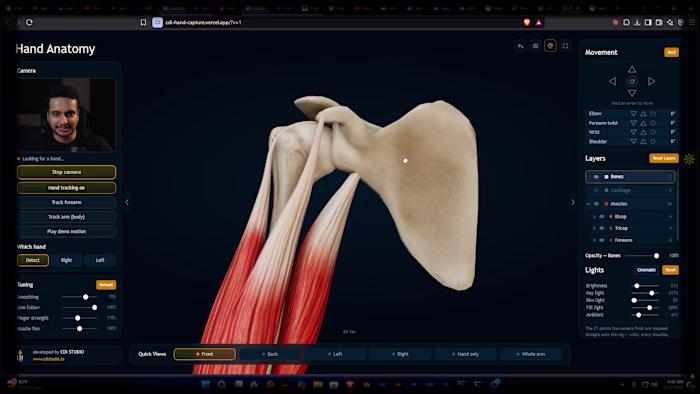Choose Detect under Which hand
Viewport: 700px width, 394px height.
coord(33,260)
